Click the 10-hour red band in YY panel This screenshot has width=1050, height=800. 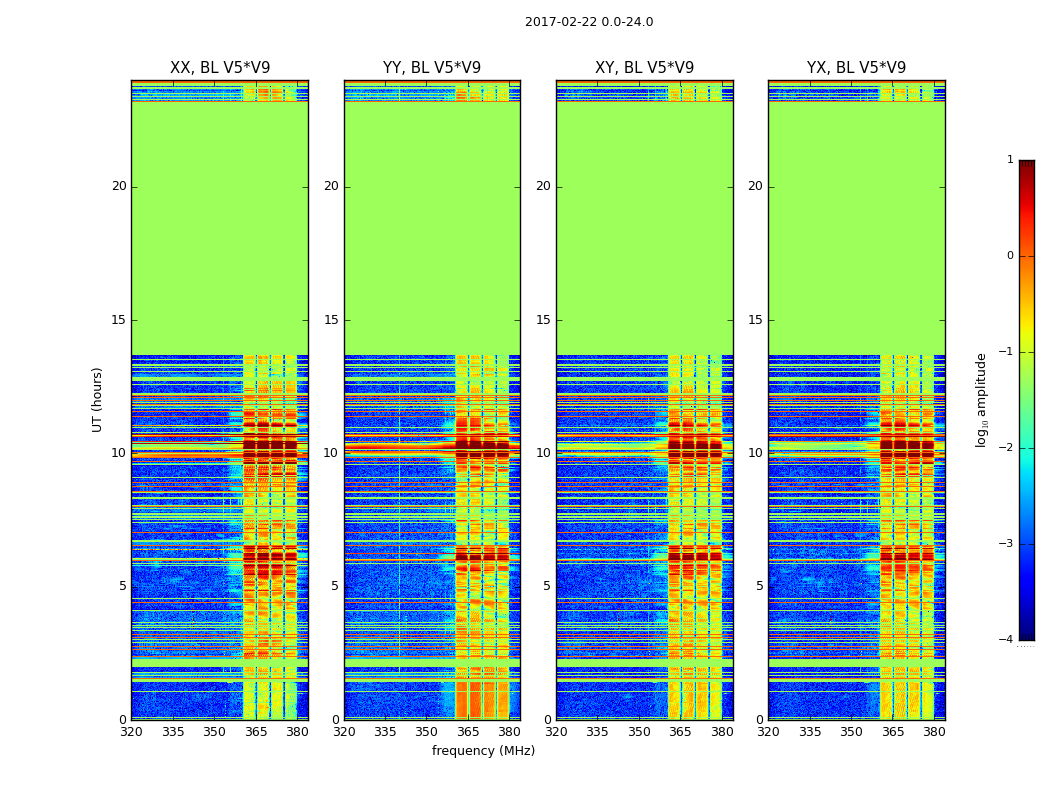(x=432, y=447)
